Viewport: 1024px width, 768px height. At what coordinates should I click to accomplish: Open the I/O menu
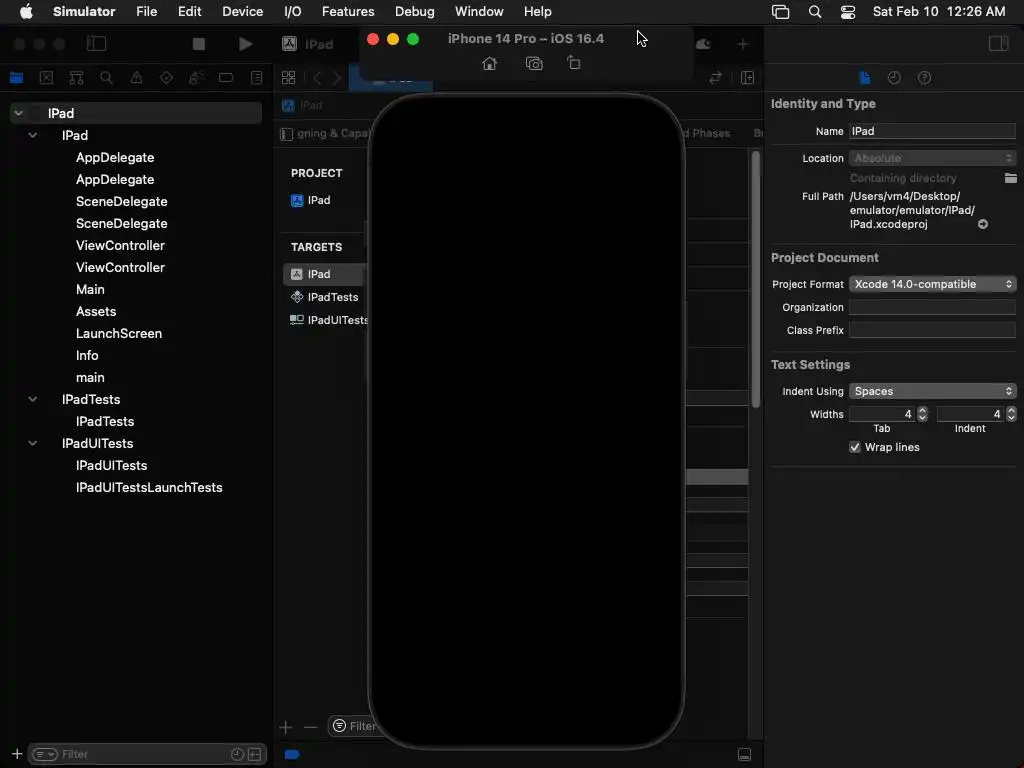(293, 11)
